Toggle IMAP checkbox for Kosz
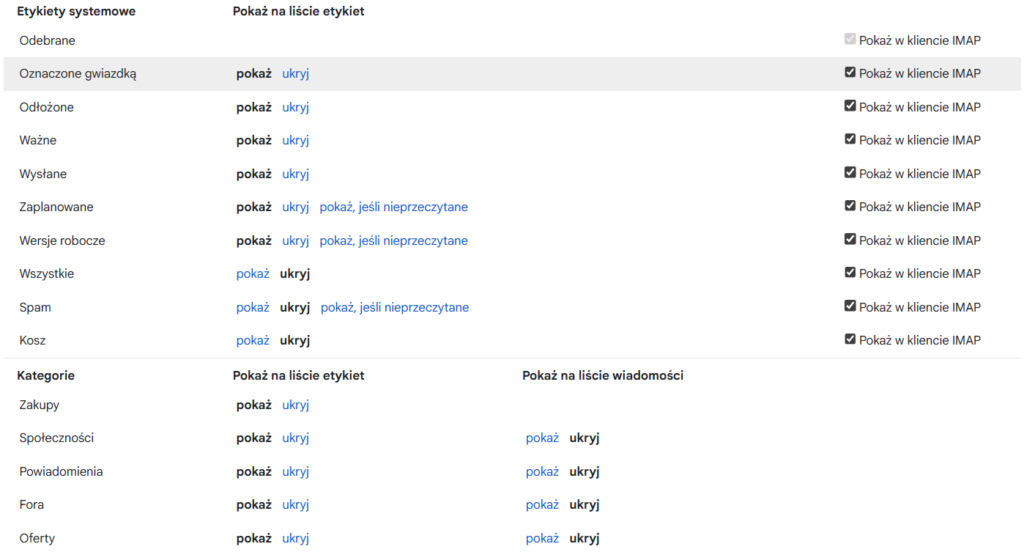The width and height of the screenshot is (1024, 552). pos(850,339)
